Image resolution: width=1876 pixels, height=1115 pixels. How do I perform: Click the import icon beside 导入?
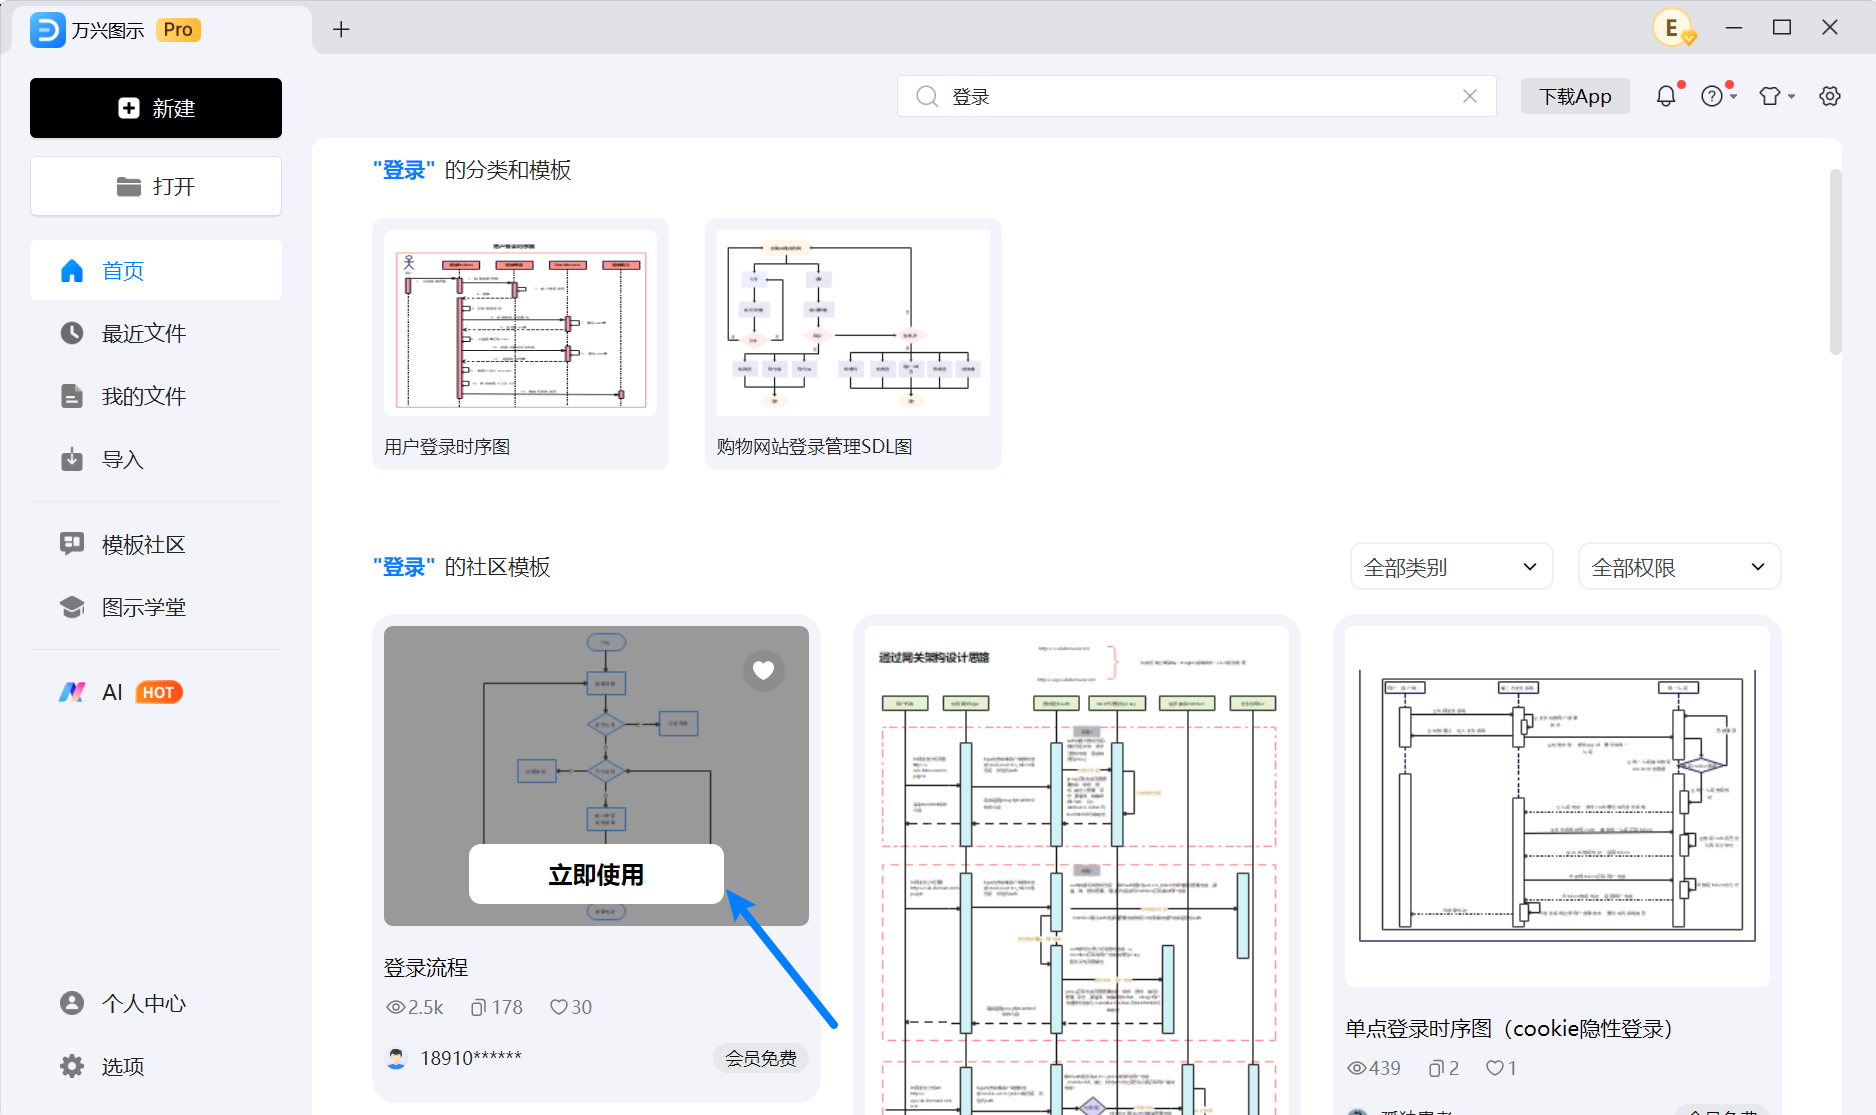pos(72,459)
